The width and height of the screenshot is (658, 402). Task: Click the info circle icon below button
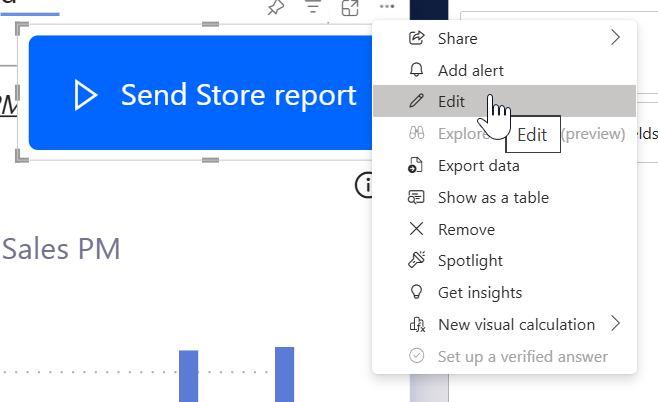pos(366,185)
